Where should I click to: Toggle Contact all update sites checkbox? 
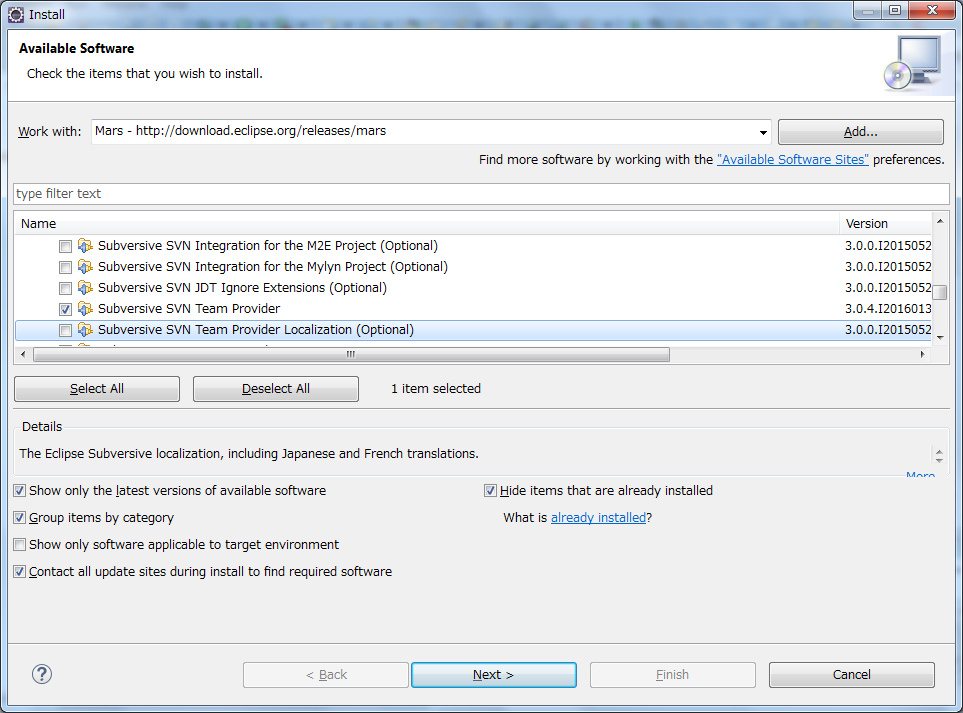pyautogui.click(x=20, y=572)
